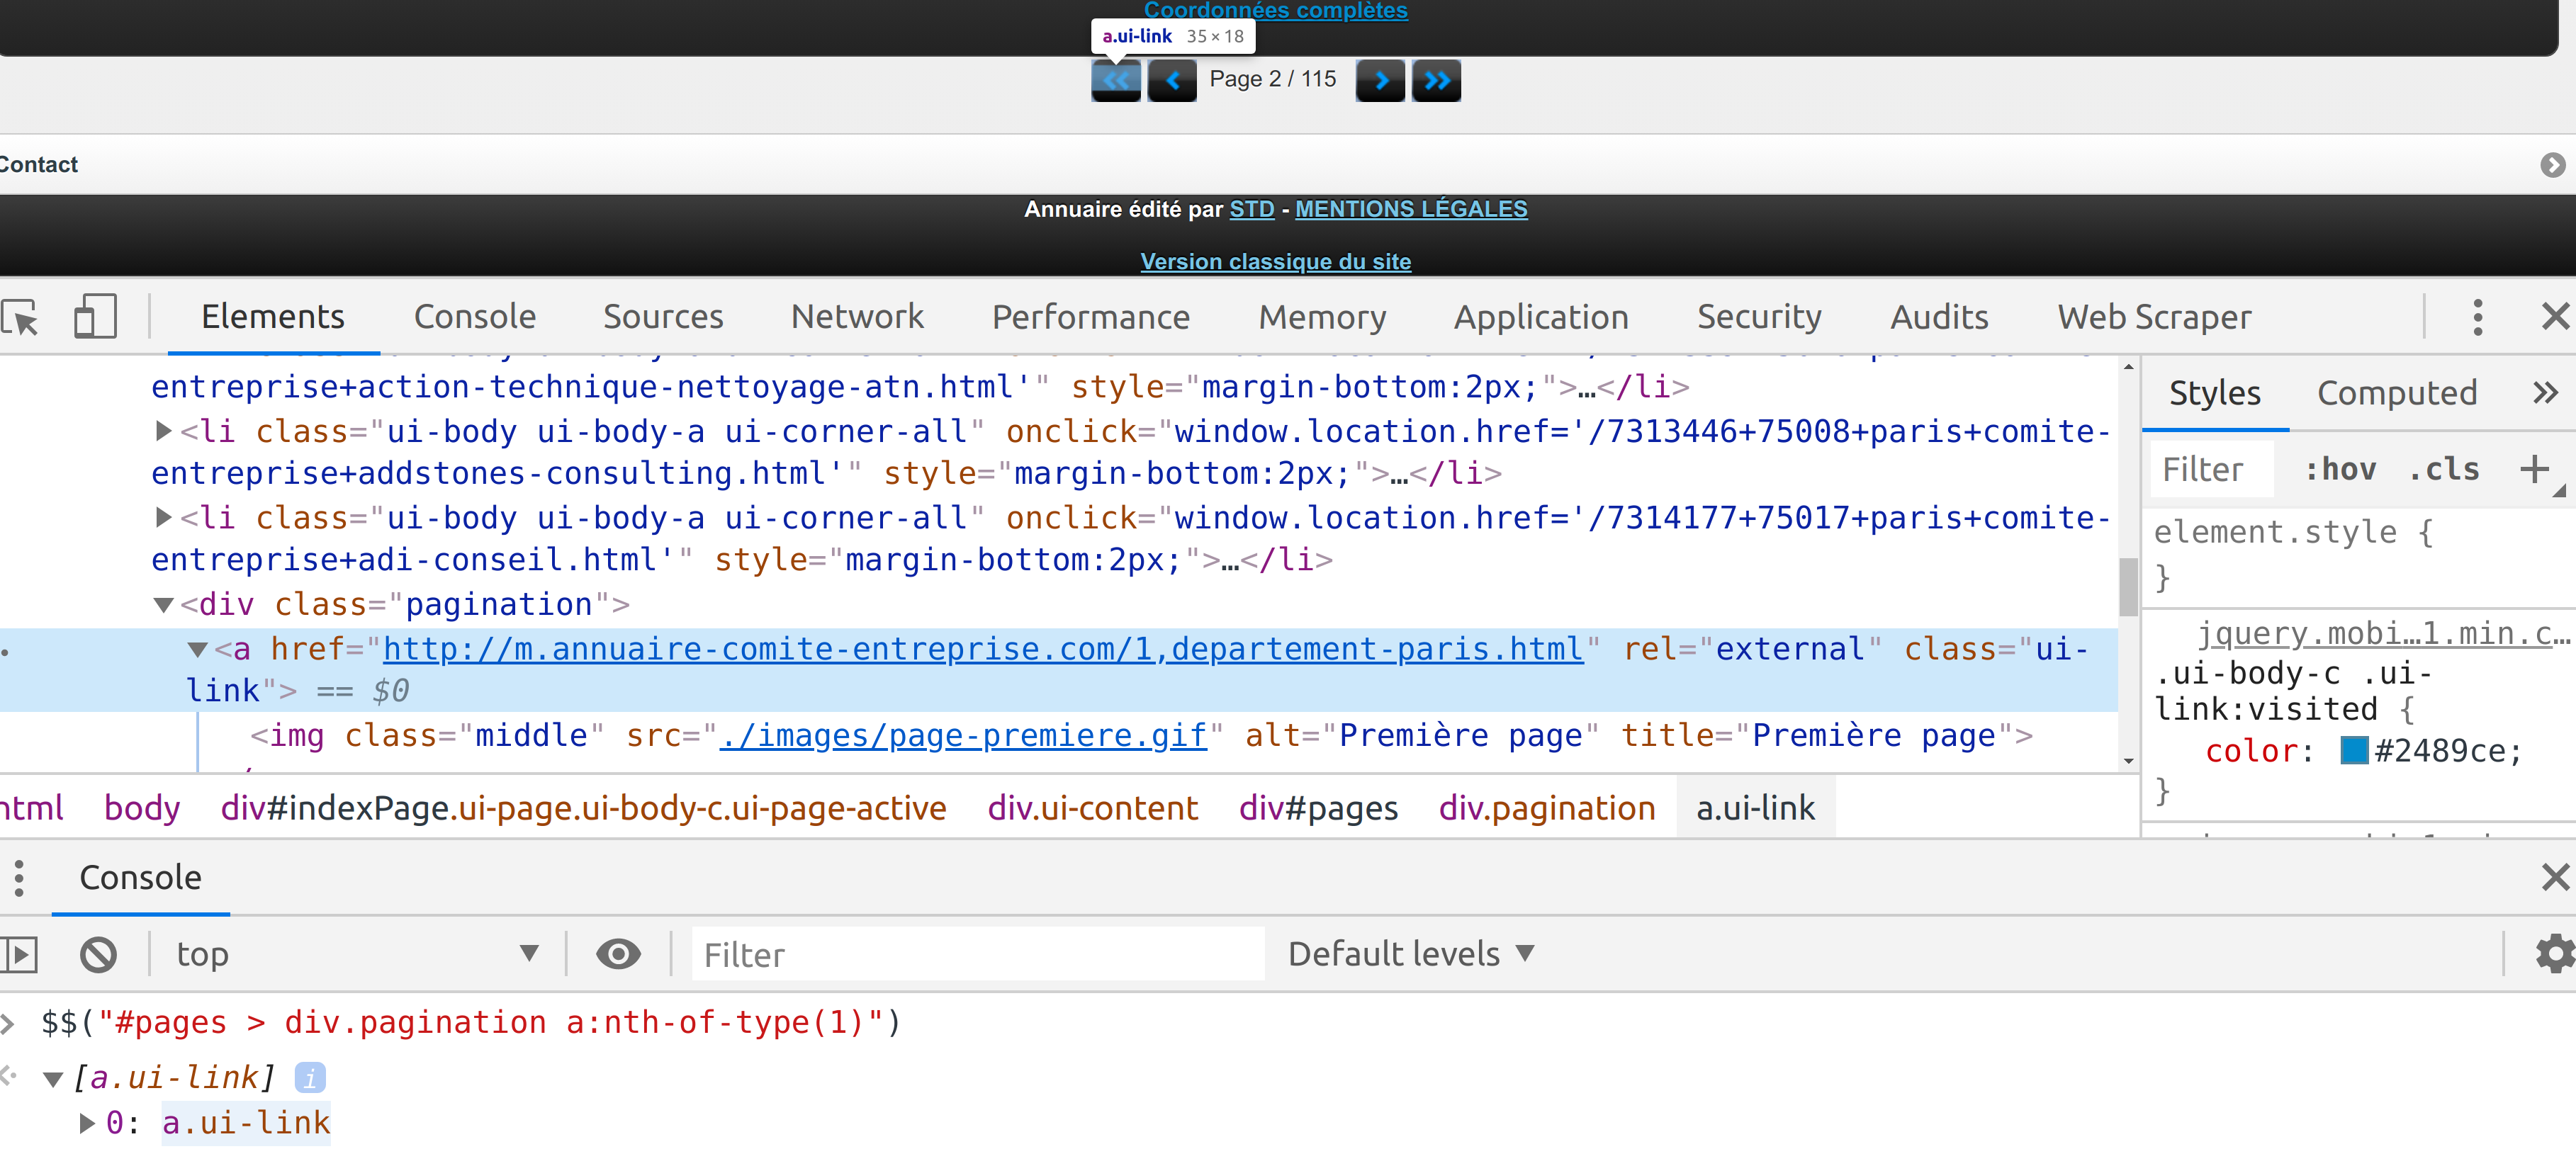The height and width of the screenshot is (1149, 2576).
Task: Click the console Filter input field
Action: [x=978, y=954]
